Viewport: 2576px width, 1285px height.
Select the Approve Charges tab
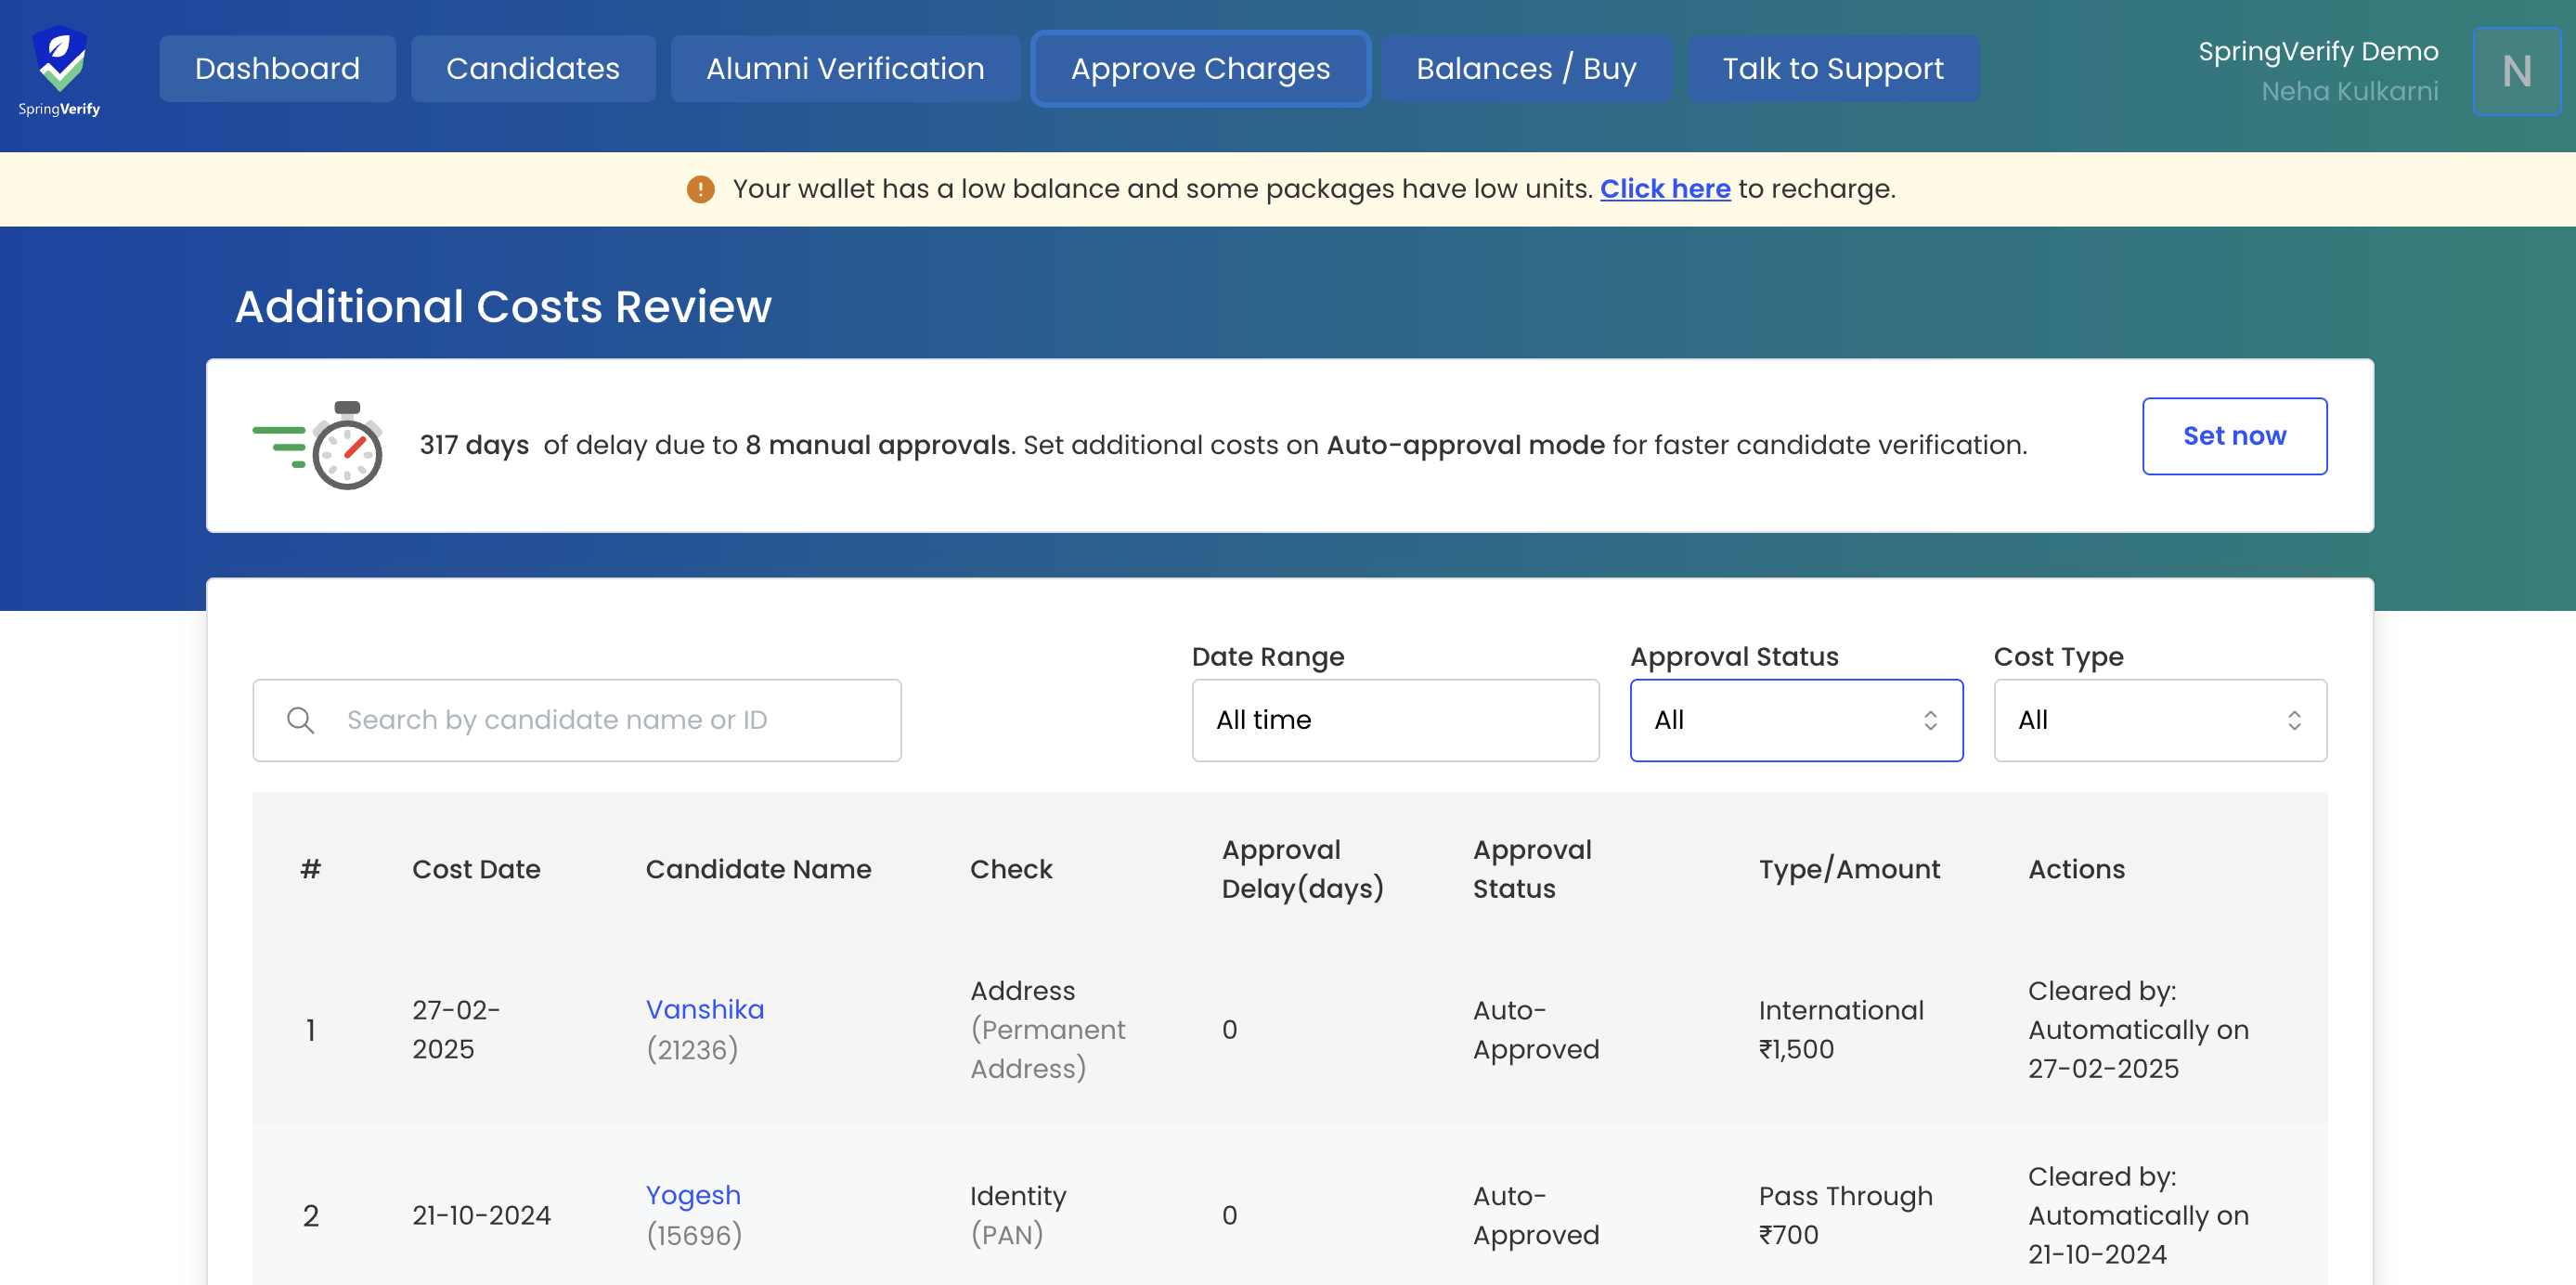1199,69
